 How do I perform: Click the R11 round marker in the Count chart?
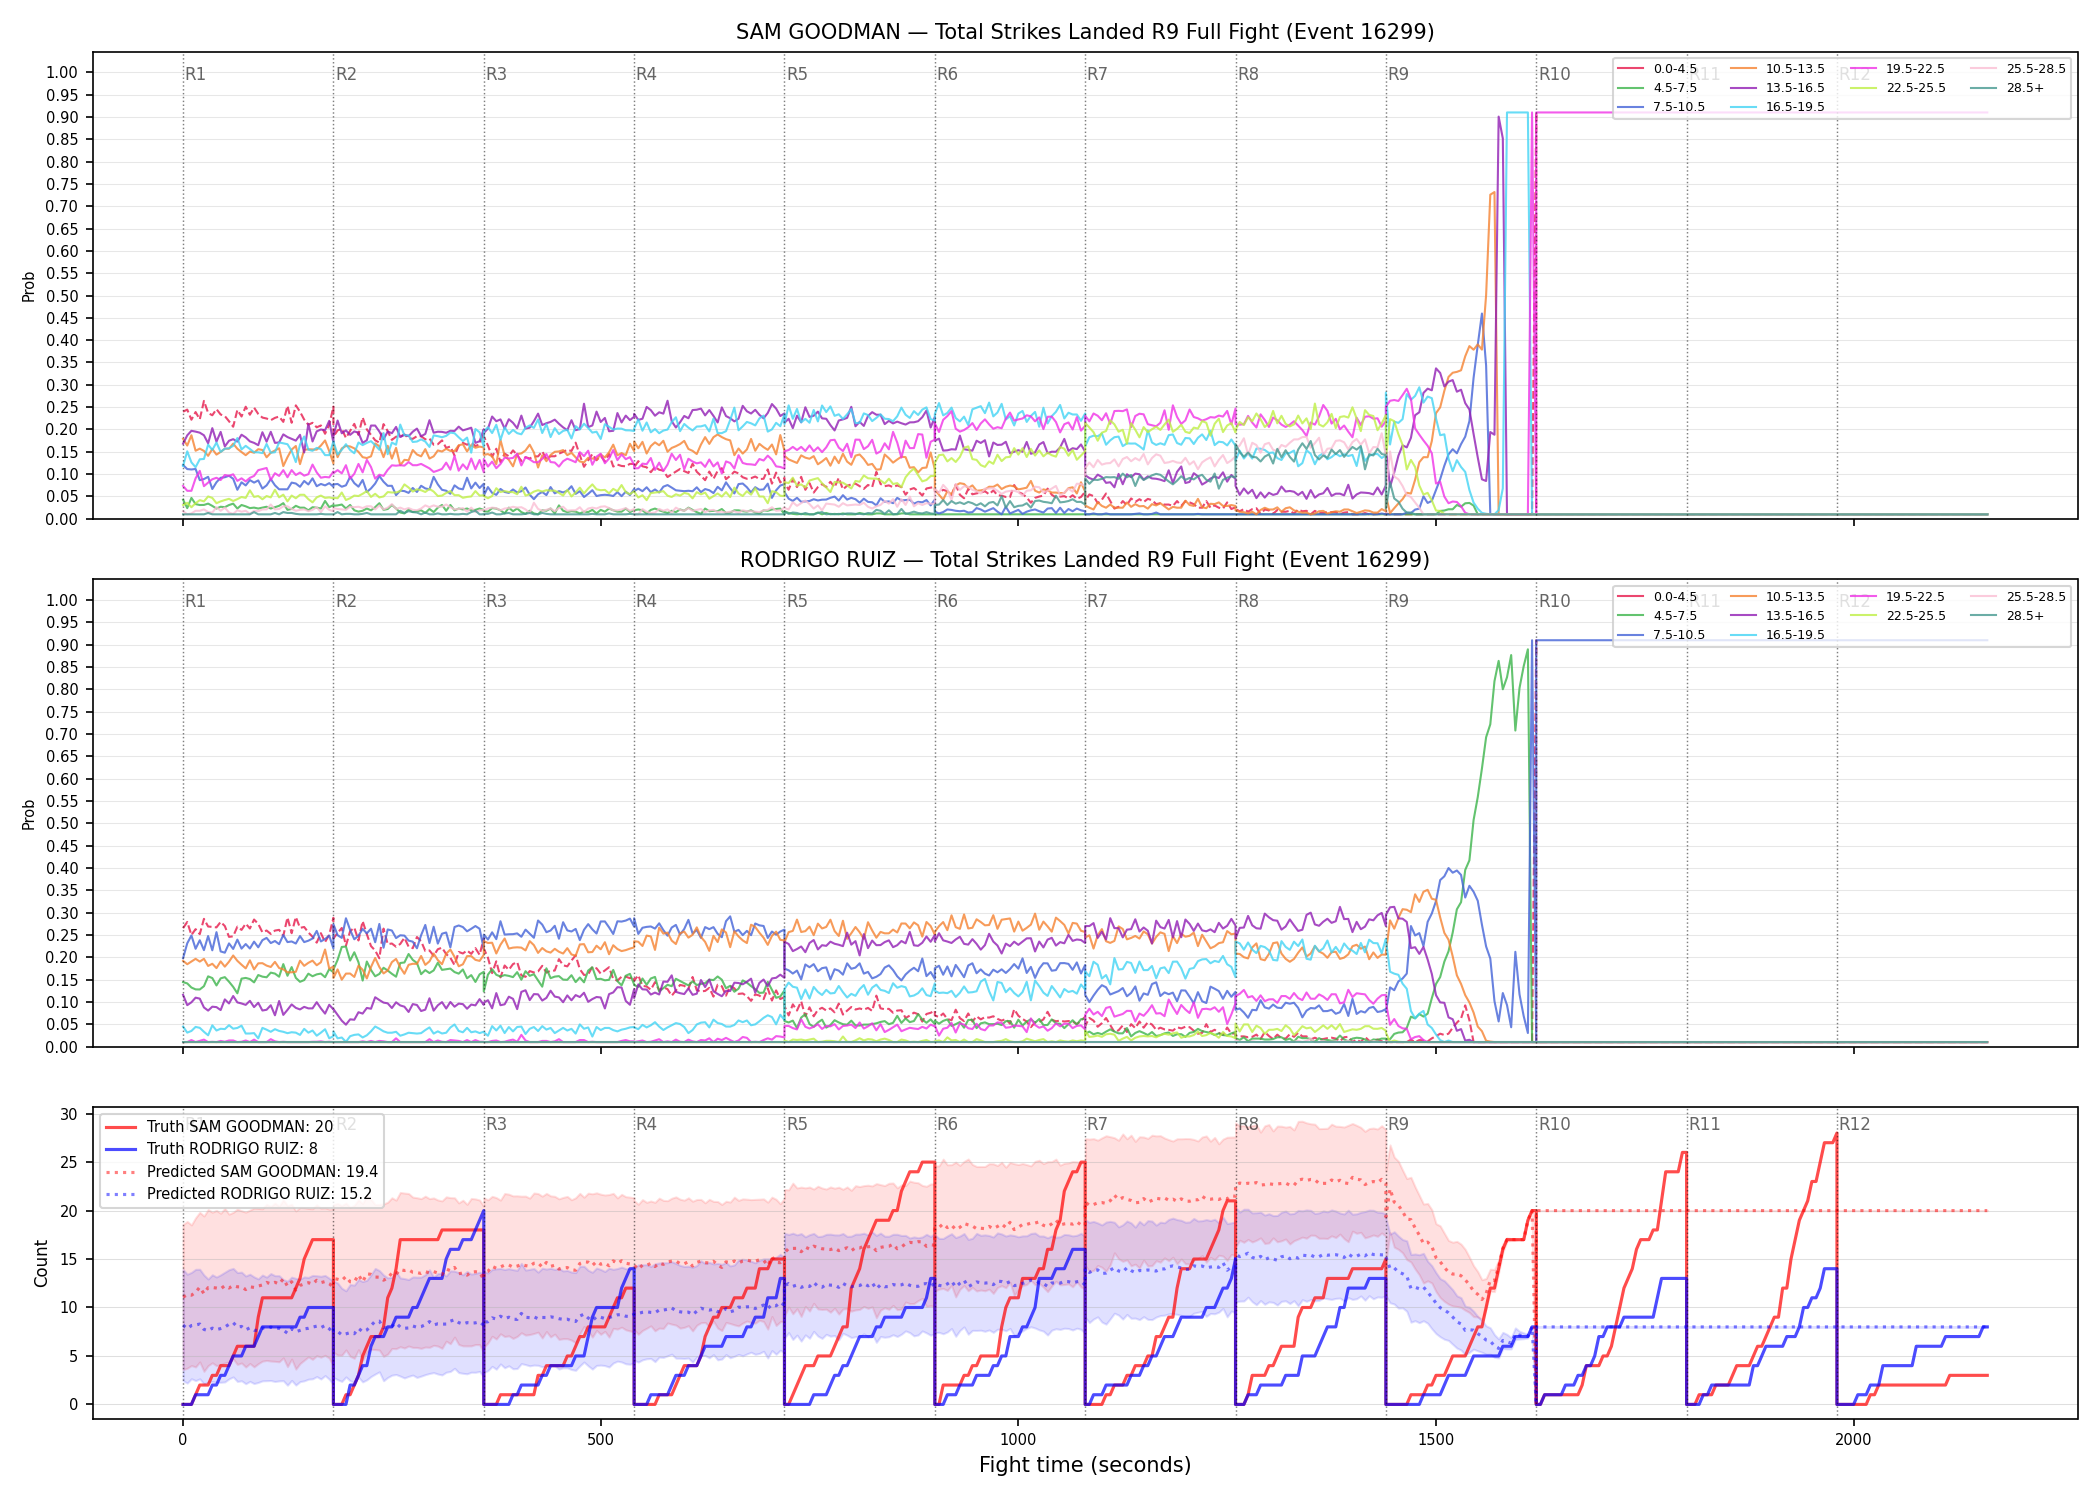[x=1705, y=1124]
